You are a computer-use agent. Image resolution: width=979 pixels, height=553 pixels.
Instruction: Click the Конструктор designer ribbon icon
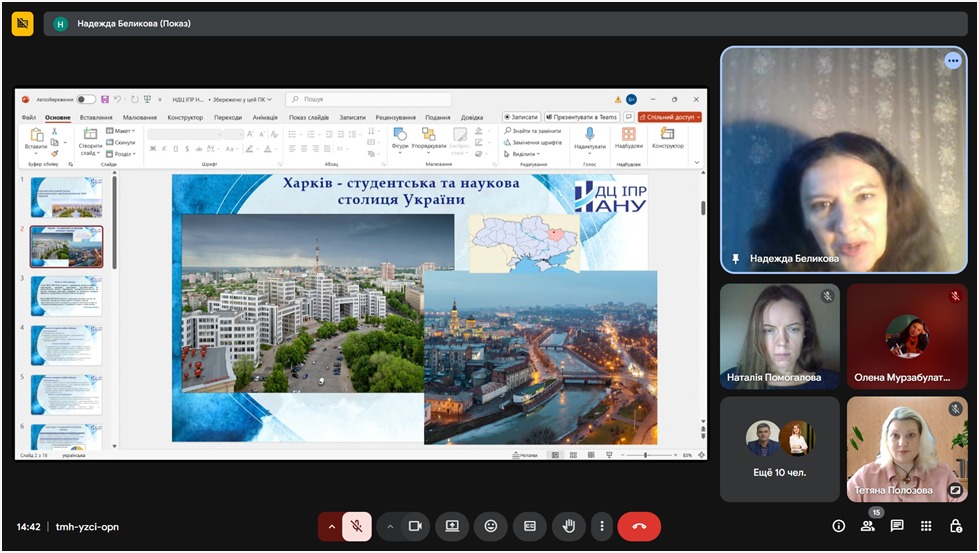tap(667, 134)
